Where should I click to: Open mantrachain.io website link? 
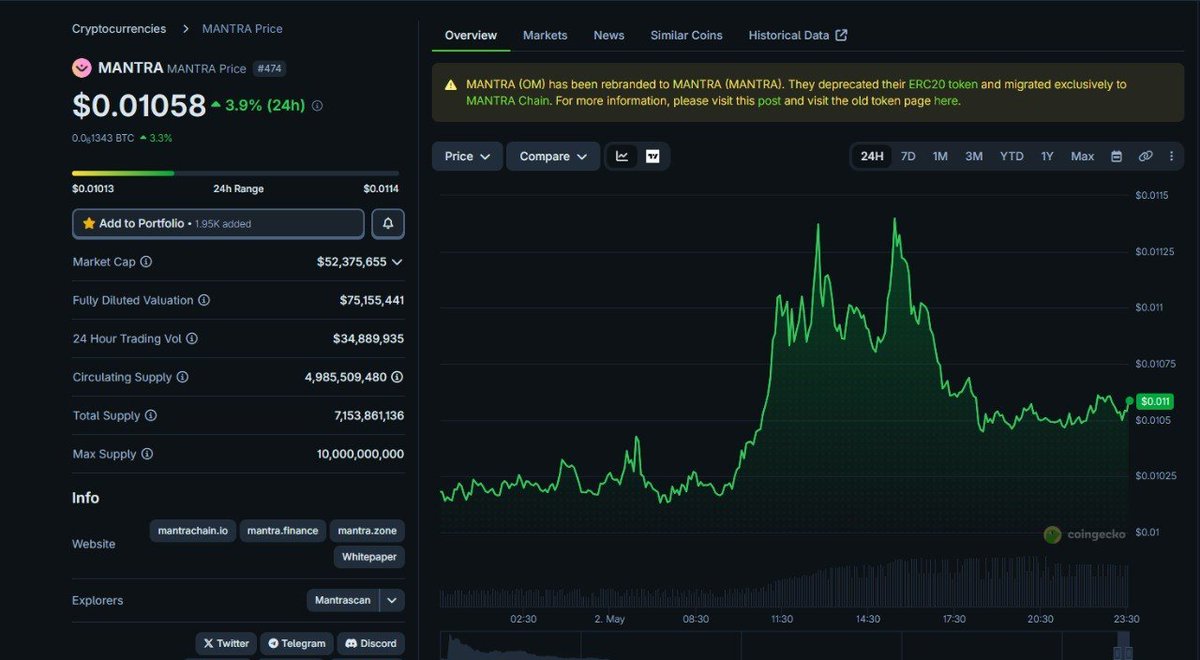tap(193, 531)
